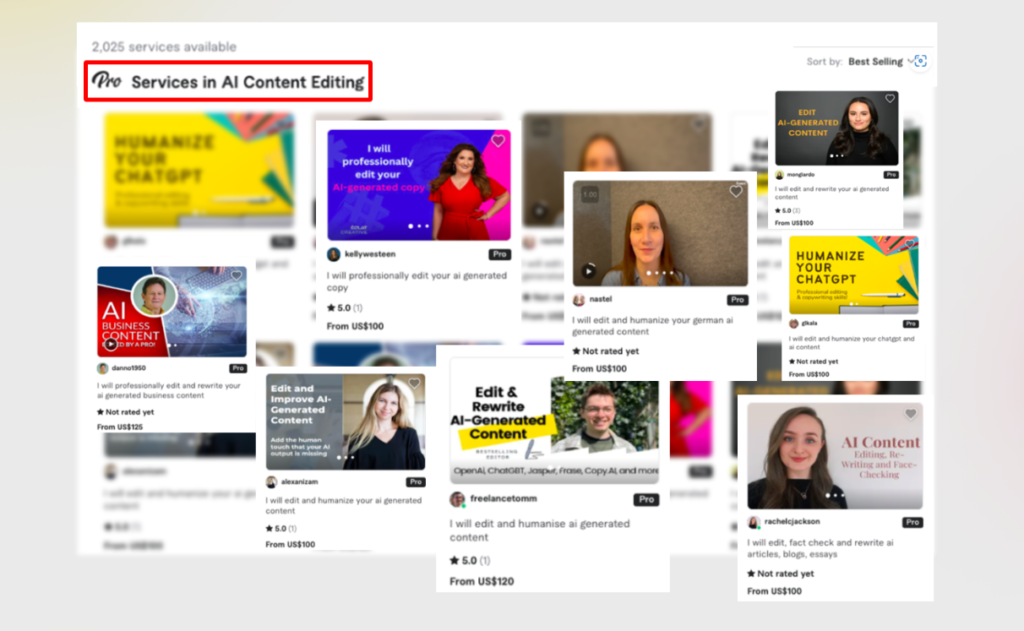Click the scan icon beside the sort menu

coord(921,61)
